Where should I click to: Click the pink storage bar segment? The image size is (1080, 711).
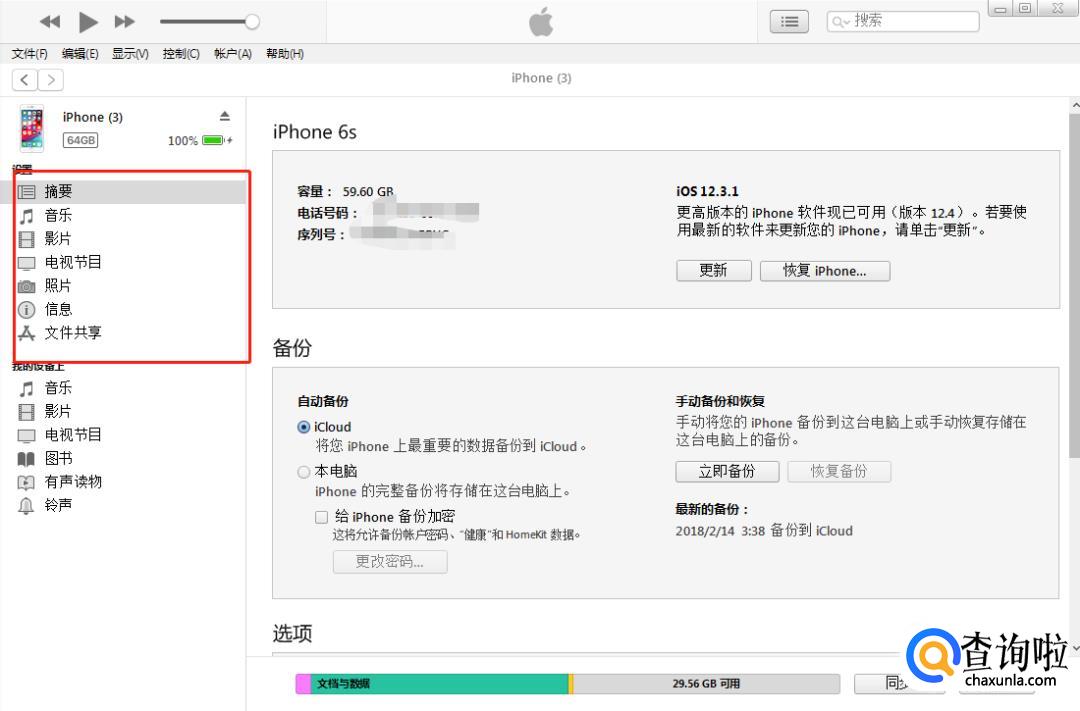[x=303, y=683]
